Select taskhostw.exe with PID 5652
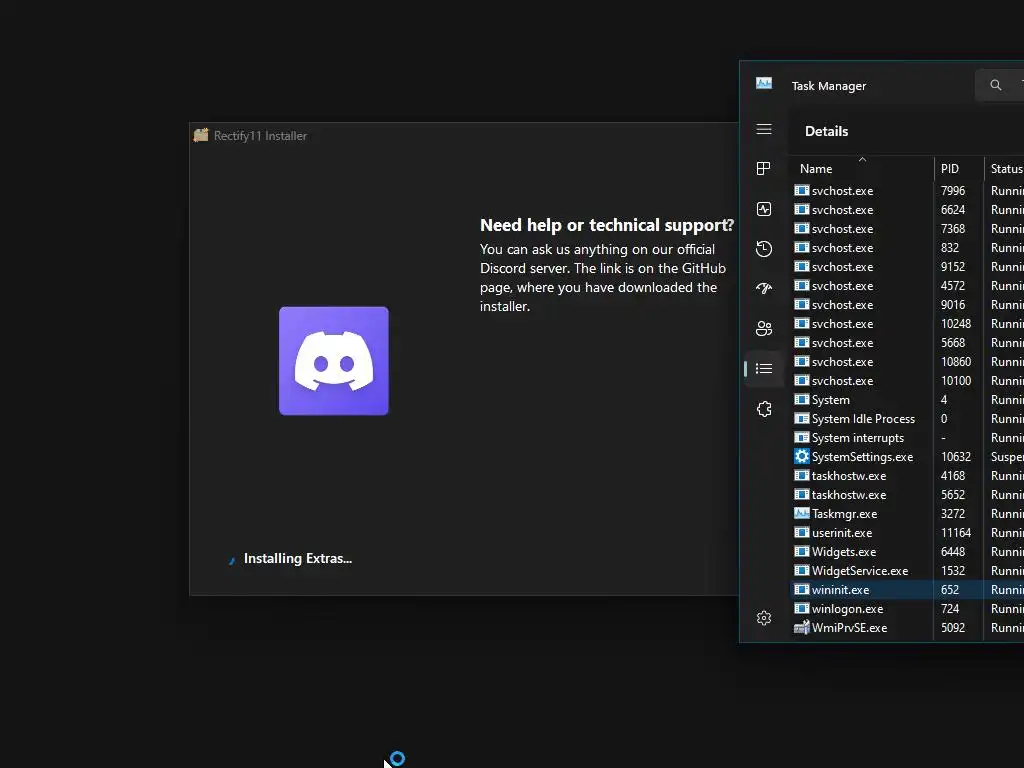 click(849, 494)
